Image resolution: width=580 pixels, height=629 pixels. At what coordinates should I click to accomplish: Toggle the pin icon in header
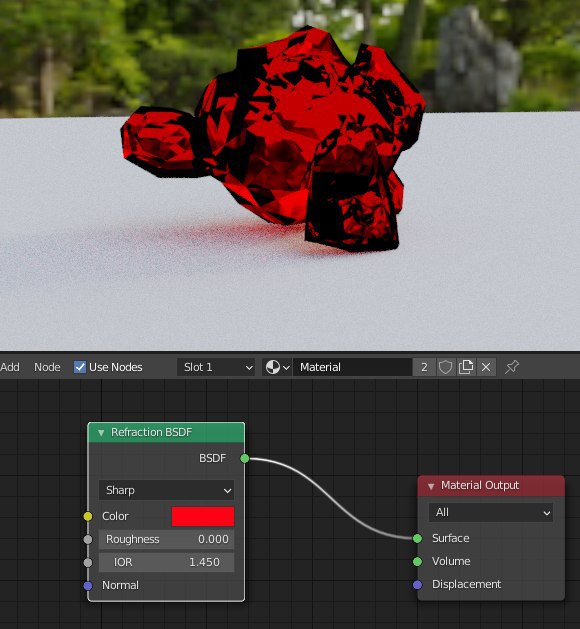(x=512, y=367)
